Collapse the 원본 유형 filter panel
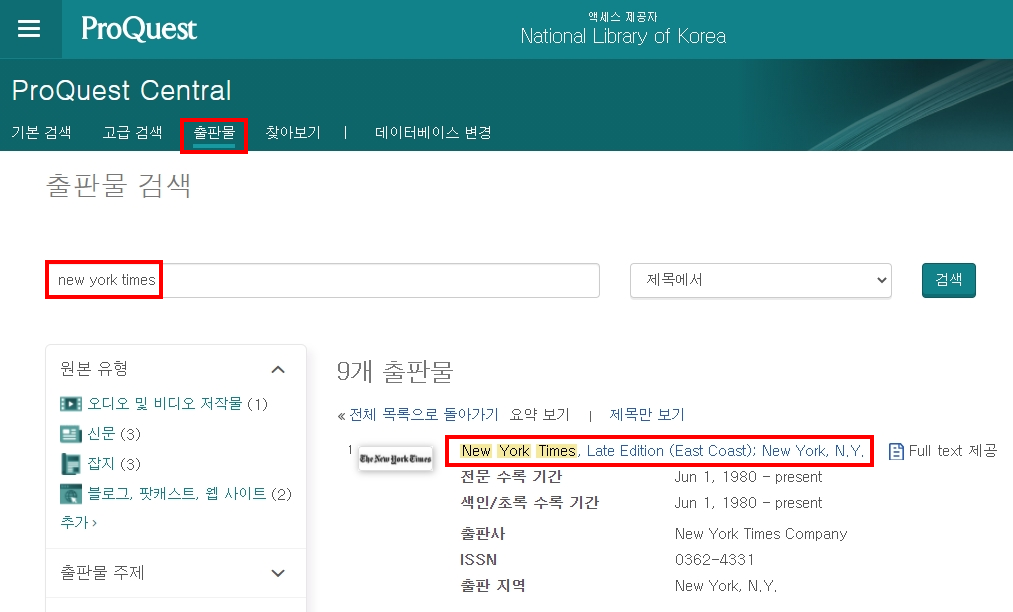1013x612 pixels. coord(278,370)
